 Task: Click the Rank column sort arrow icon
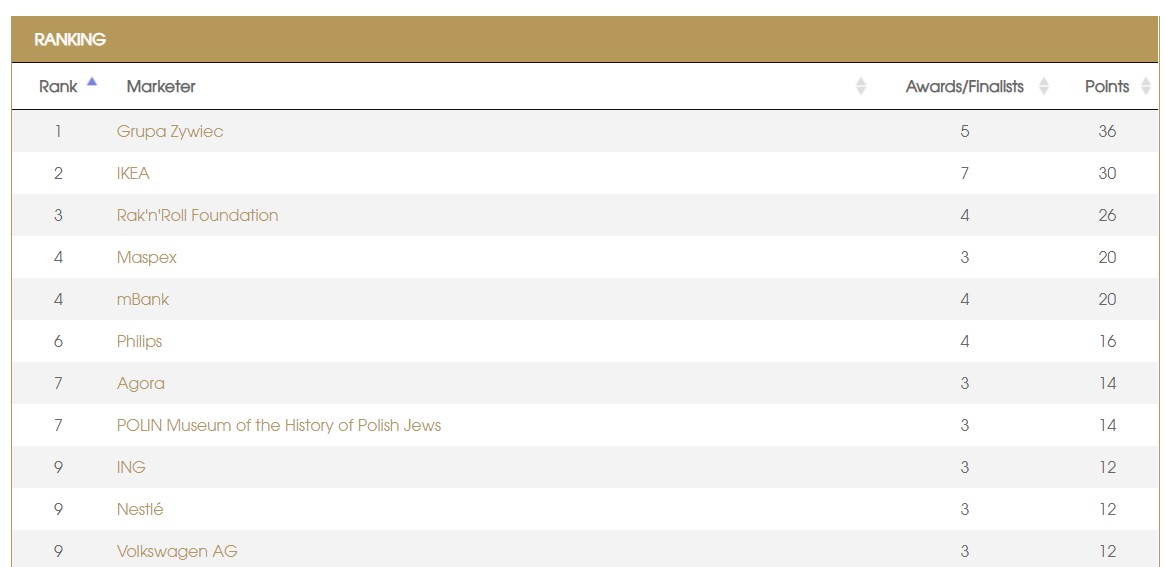[x=92, y=83]
